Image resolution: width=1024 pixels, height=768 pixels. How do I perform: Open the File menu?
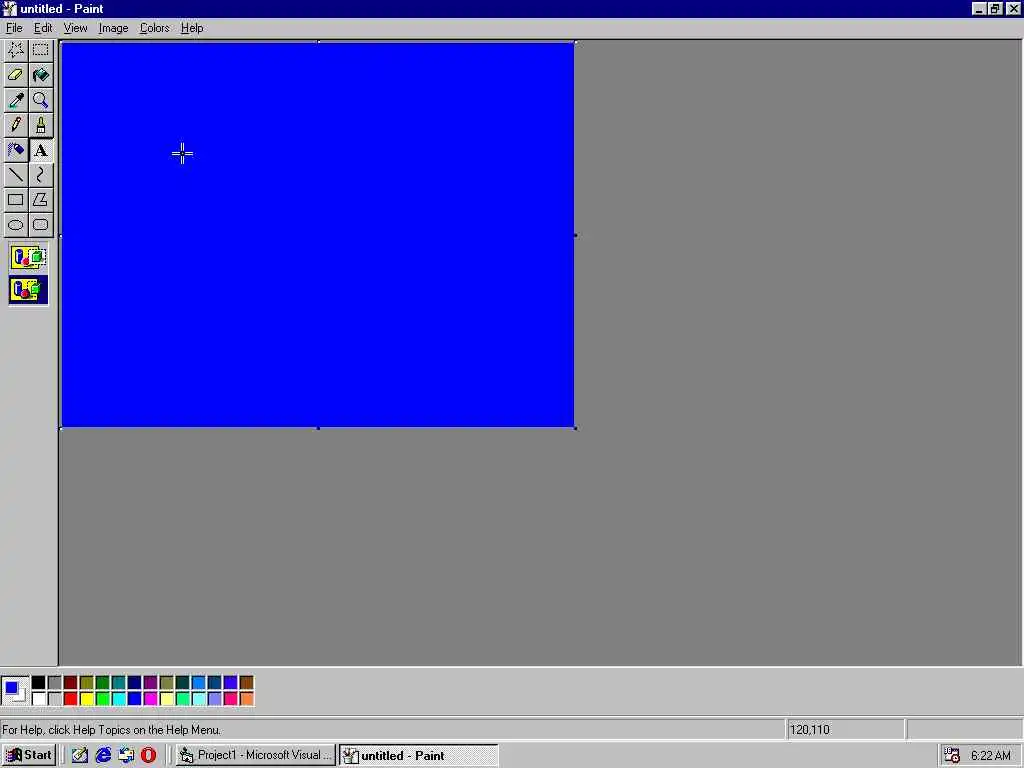point(14,28)
